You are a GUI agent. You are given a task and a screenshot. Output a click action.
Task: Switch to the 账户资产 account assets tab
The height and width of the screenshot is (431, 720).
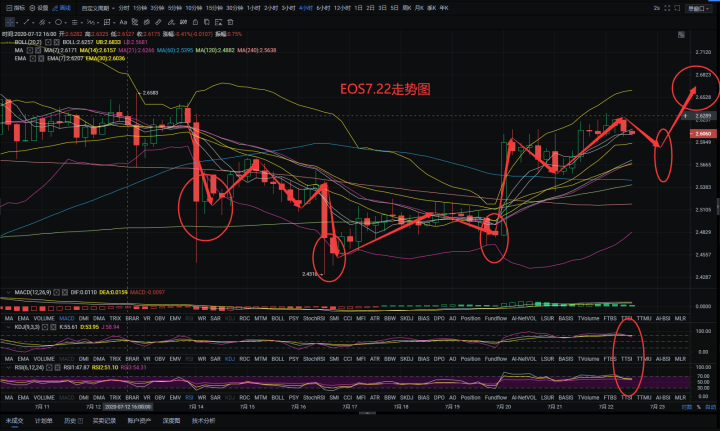tap(139, 420)
